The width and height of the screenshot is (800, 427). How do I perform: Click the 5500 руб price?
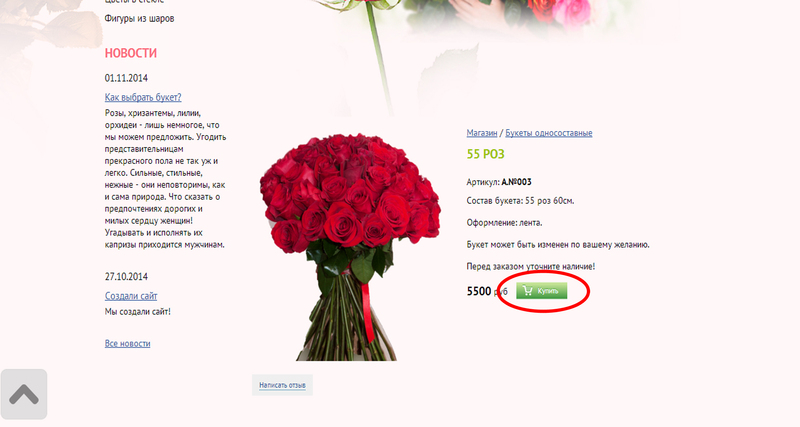(487, 291)
